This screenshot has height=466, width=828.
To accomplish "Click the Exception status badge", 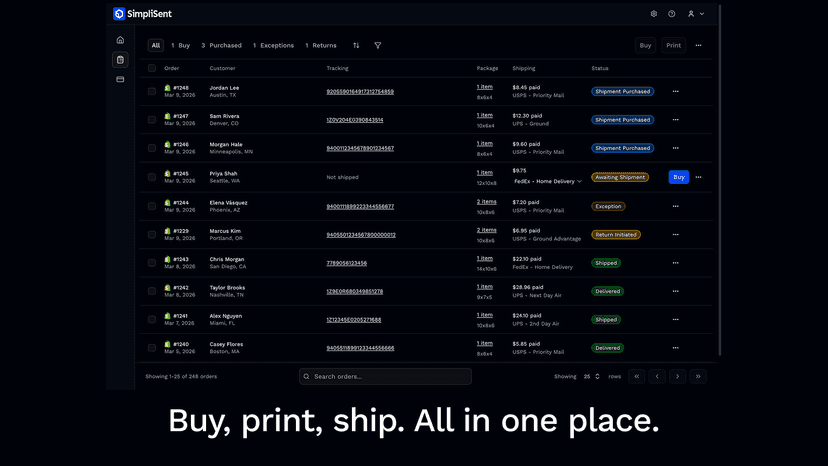I will 608,207.
